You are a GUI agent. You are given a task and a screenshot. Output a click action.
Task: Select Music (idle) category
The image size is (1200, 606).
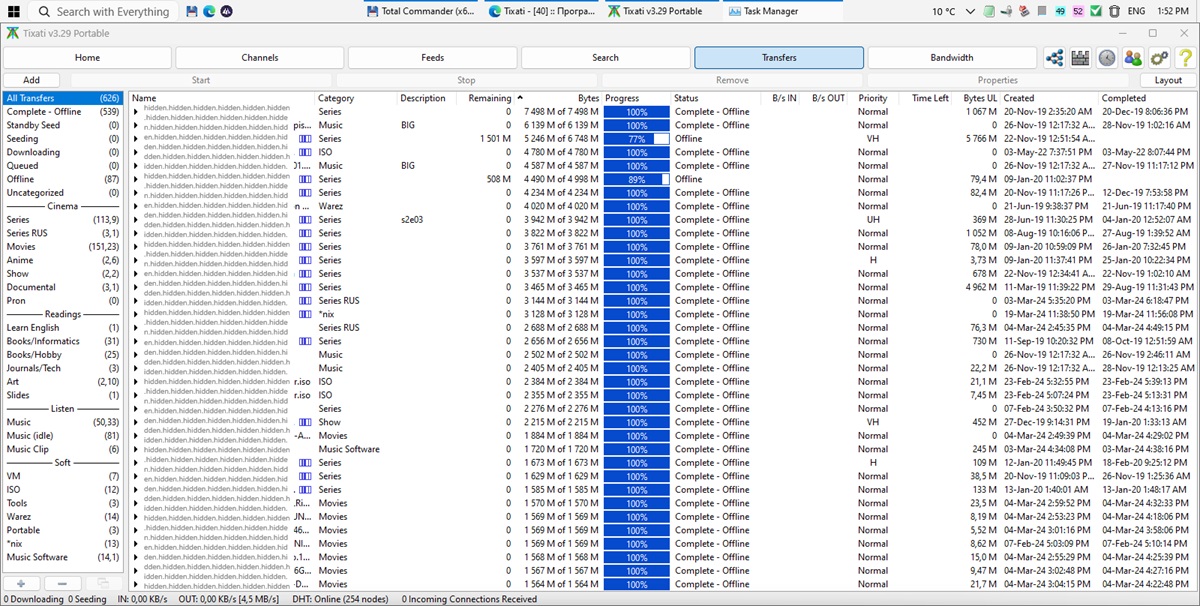pos(62,436)
